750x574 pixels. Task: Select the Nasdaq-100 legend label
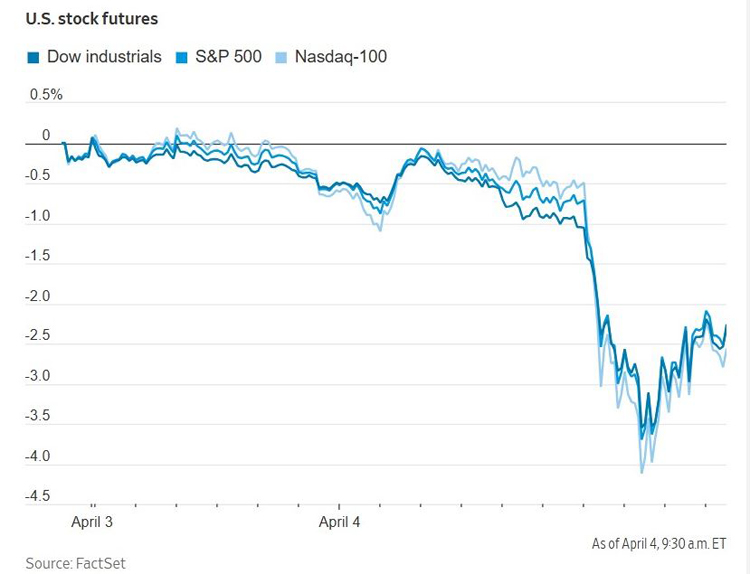pyautogui.click(x=341, y=57)
